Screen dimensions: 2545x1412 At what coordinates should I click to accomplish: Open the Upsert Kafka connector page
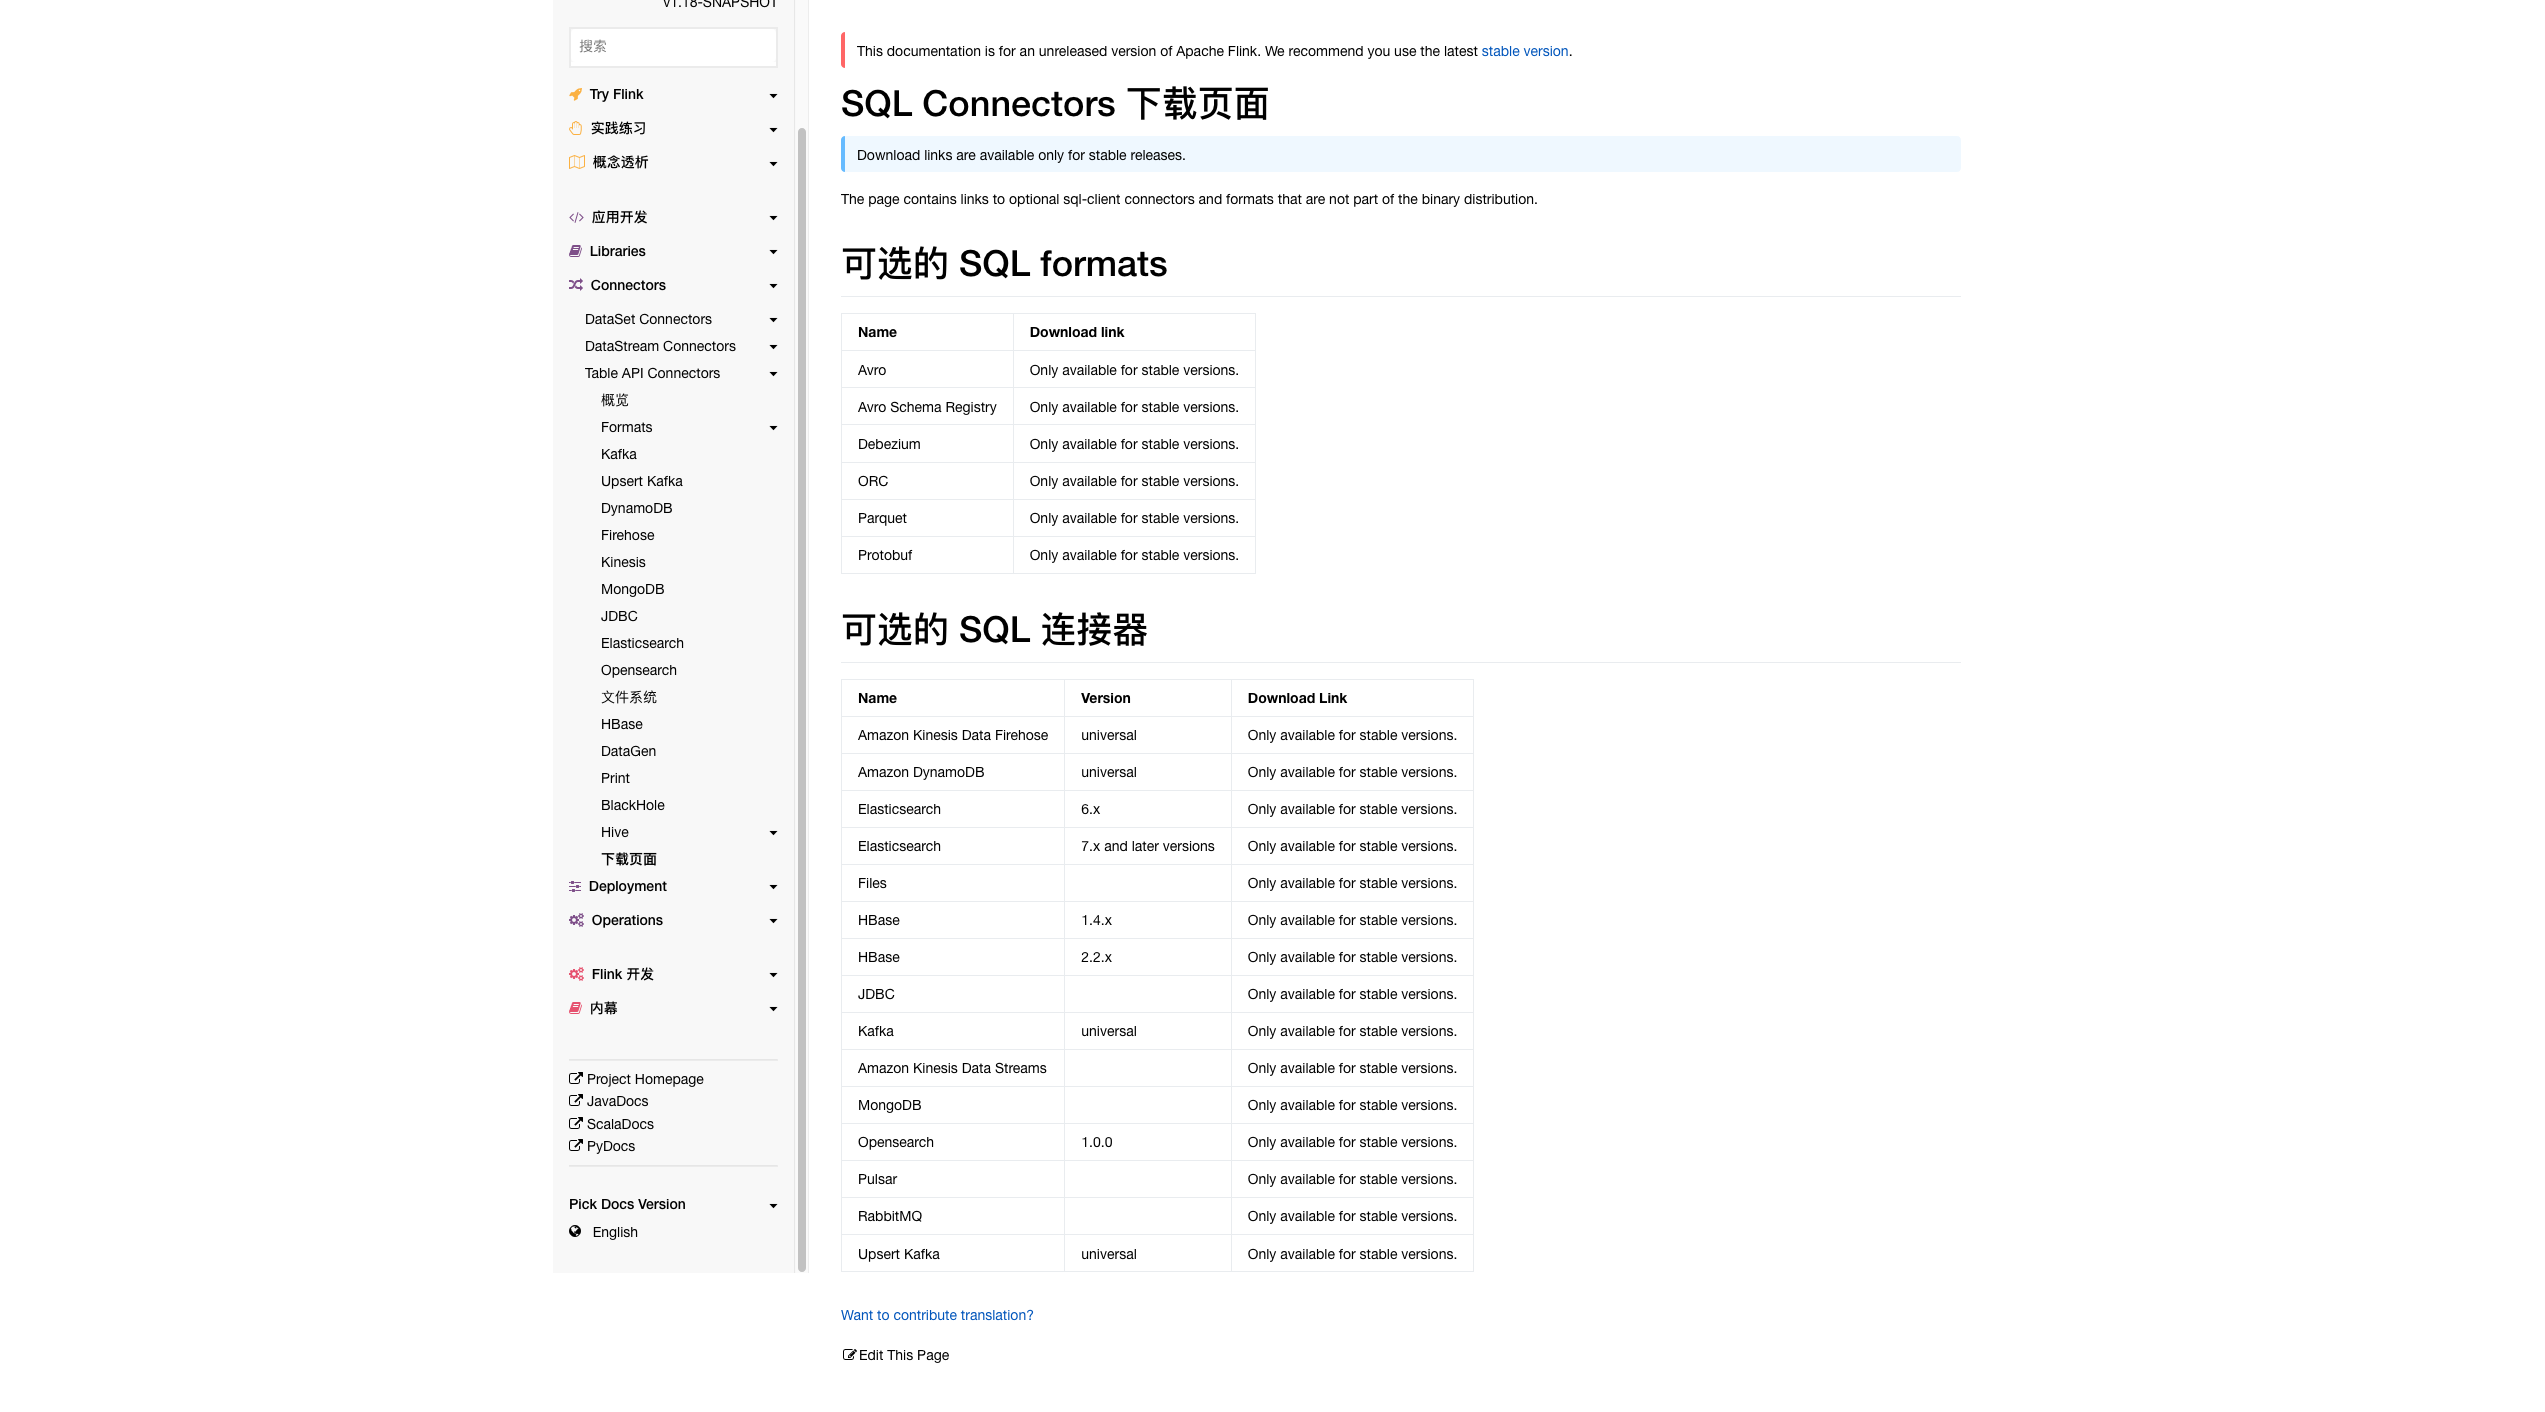[642, 481]
